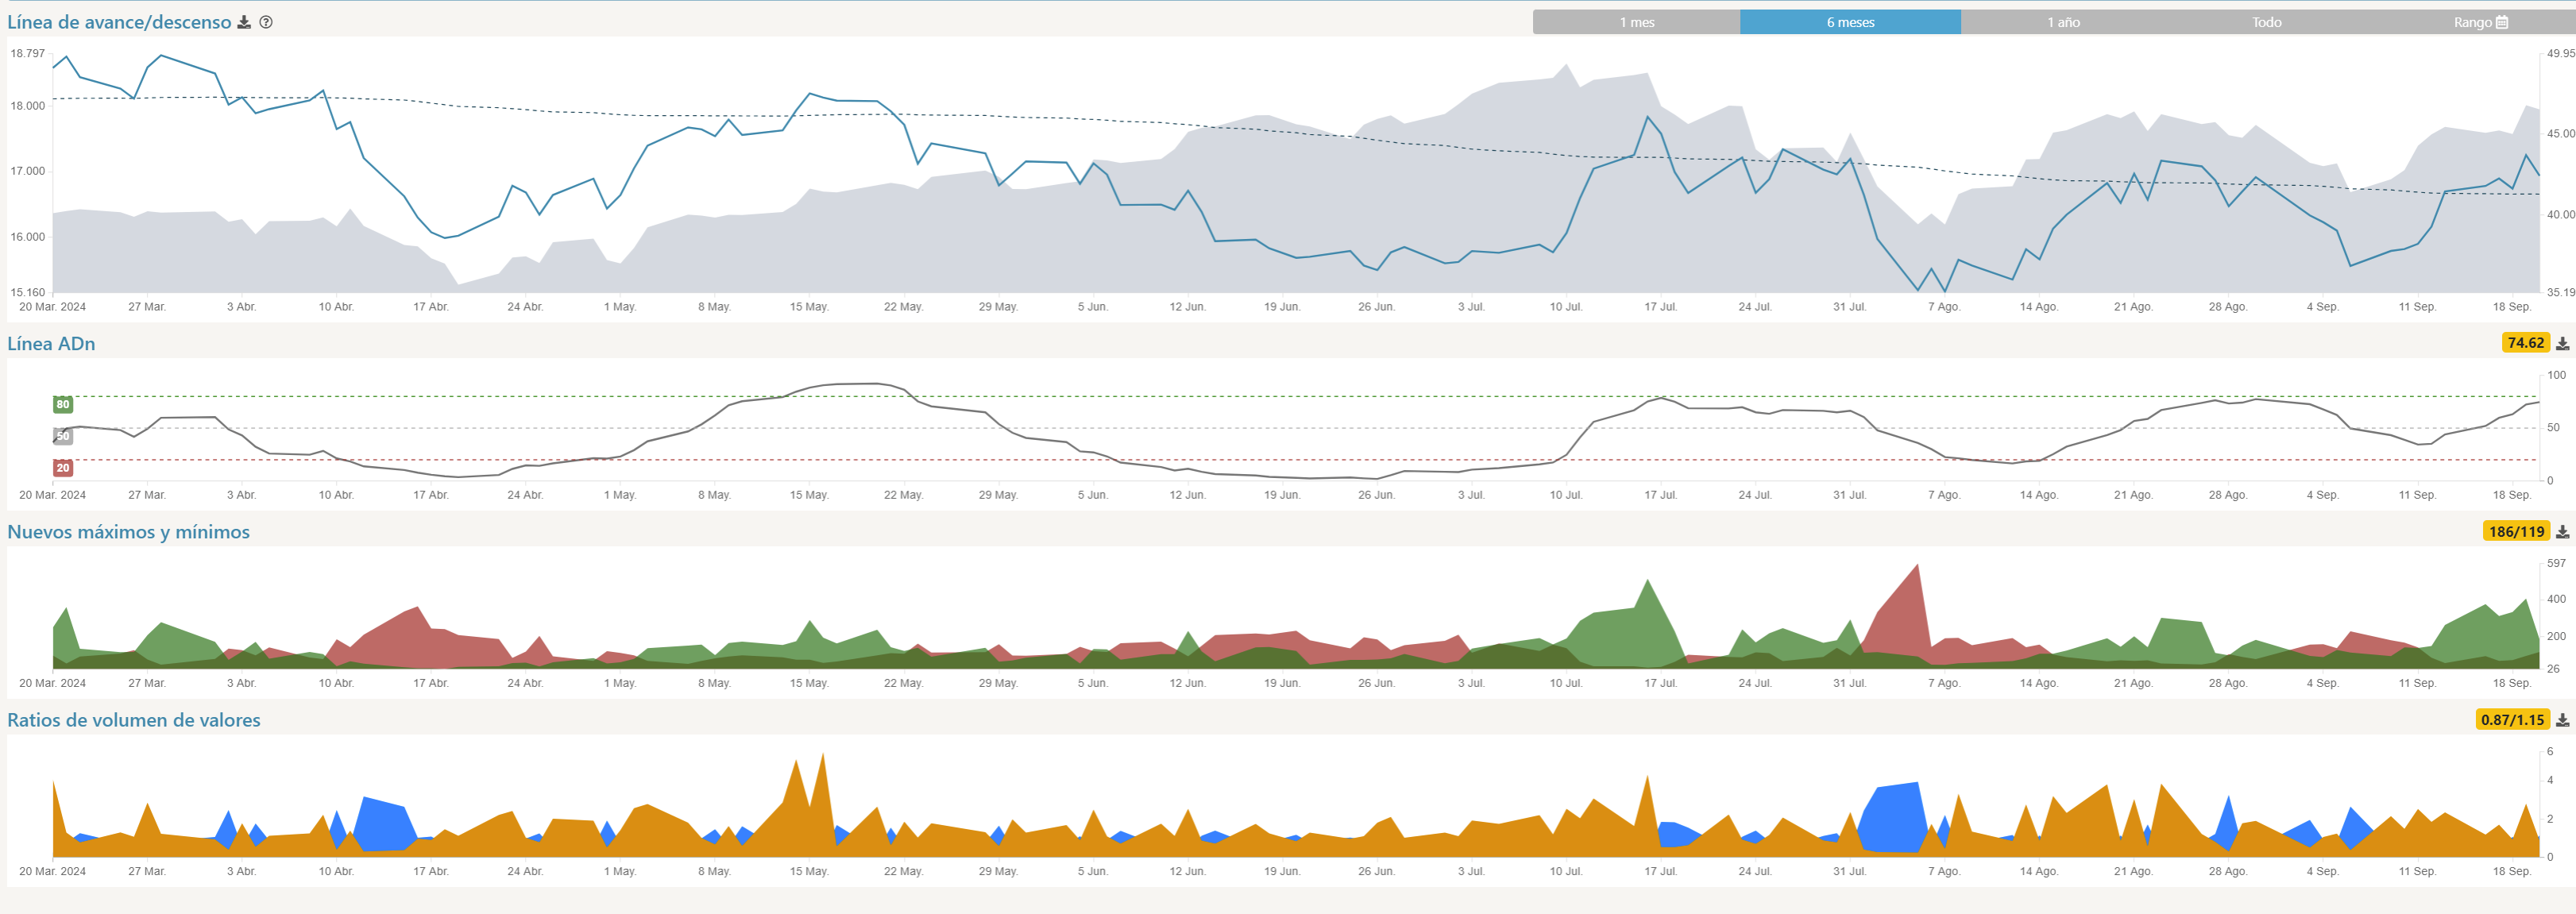The height and width of the screenshot is (914, 2576).
Task: Click the Nuevos máximos y mínimos title
Action: [x=128, y=532]
